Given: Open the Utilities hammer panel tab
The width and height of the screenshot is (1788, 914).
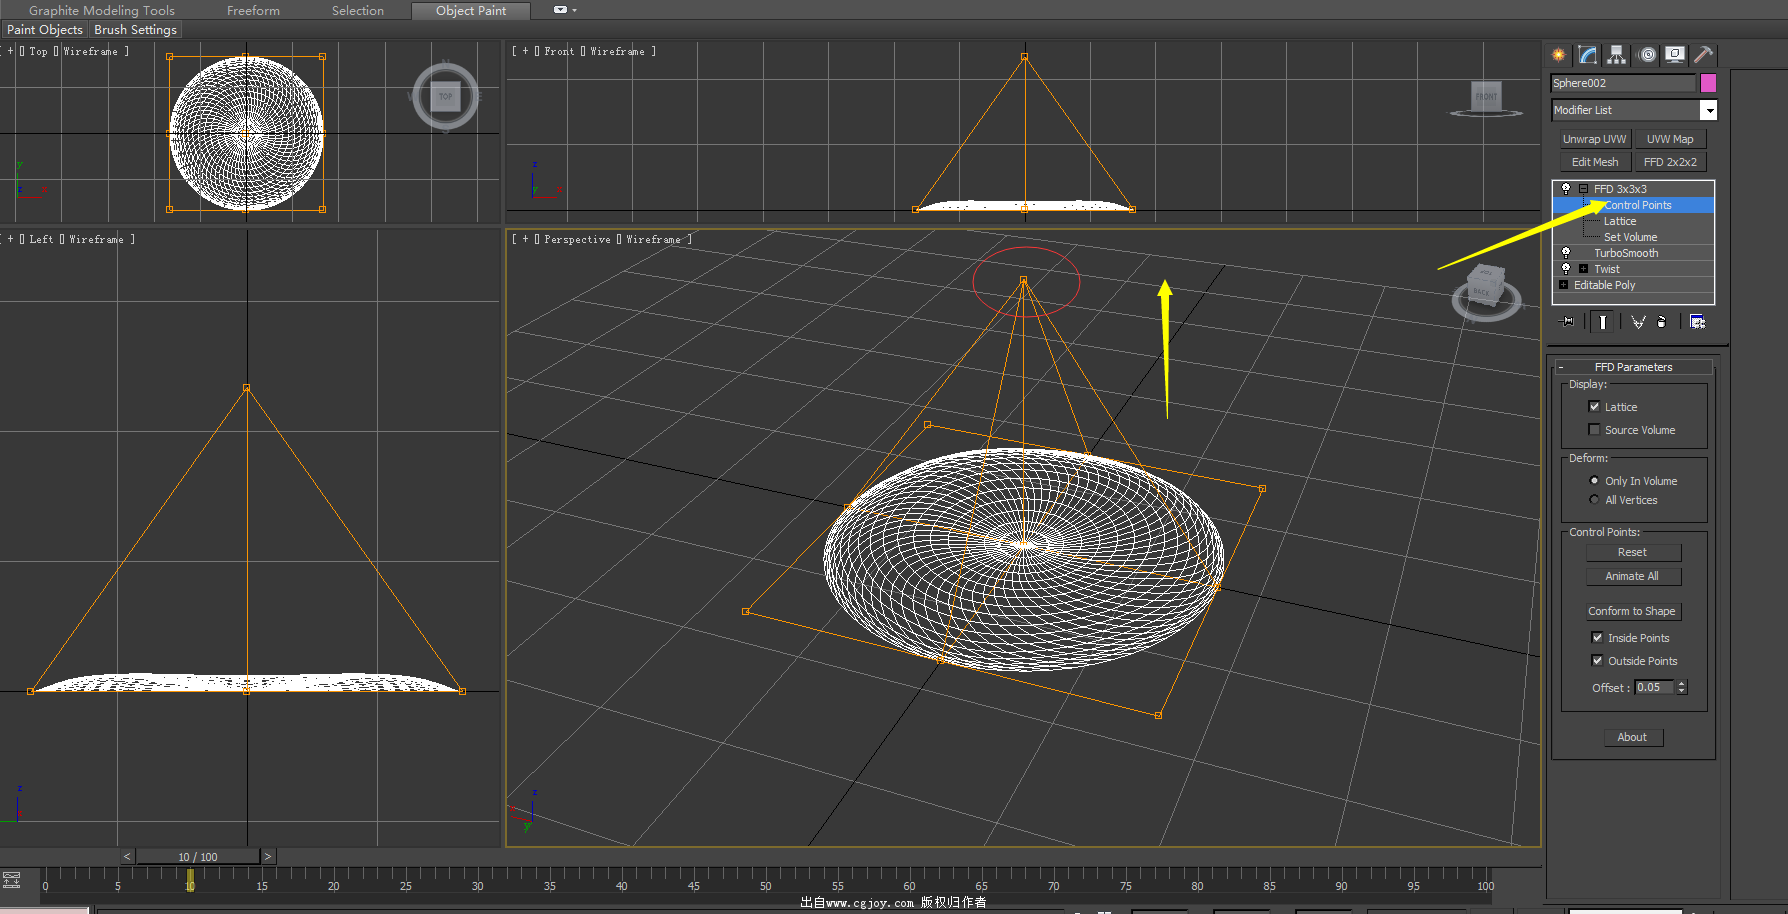Looking at the screenshot, I should tap(1703, 55).
